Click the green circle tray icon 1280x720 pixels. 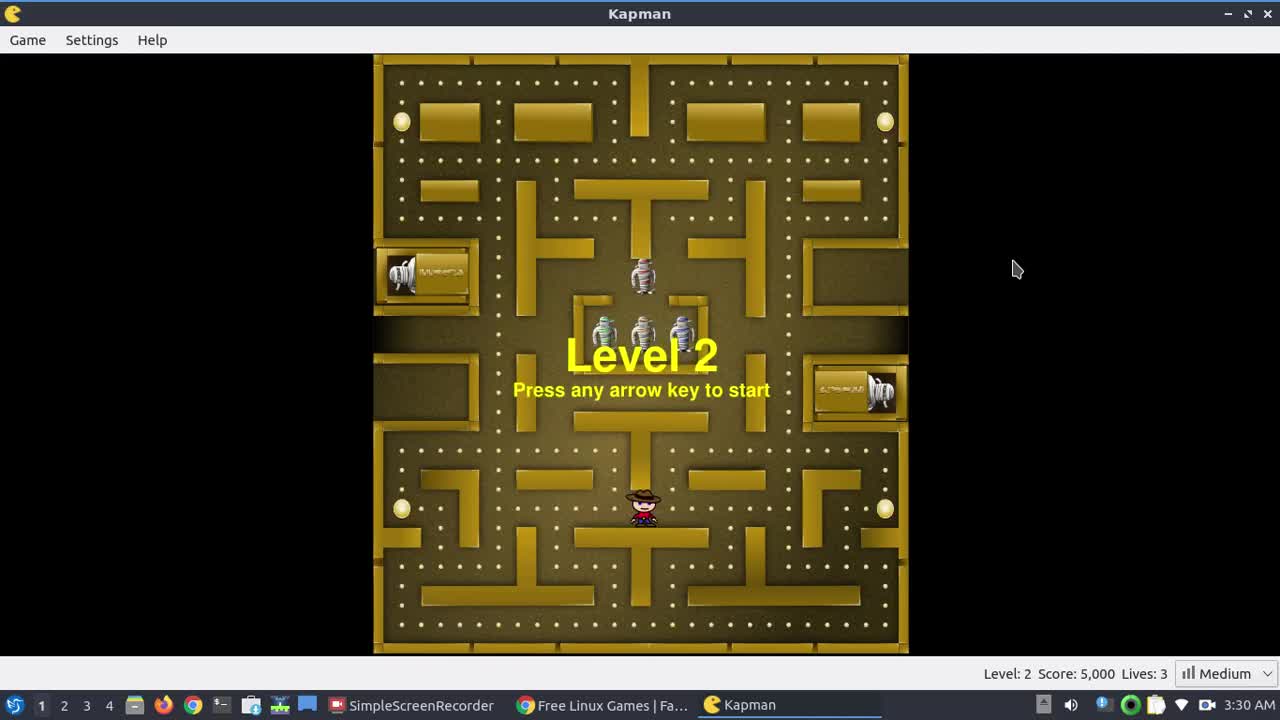[x=1130, y=705]
